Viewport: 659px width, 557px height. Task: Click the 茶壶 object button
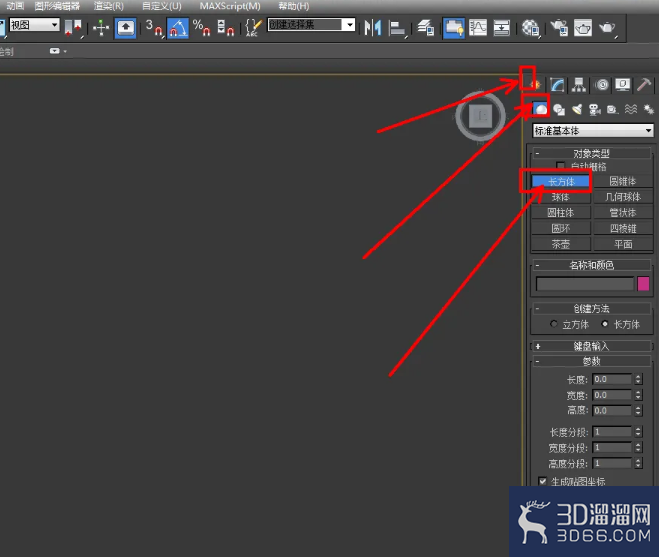pos(561,244)
